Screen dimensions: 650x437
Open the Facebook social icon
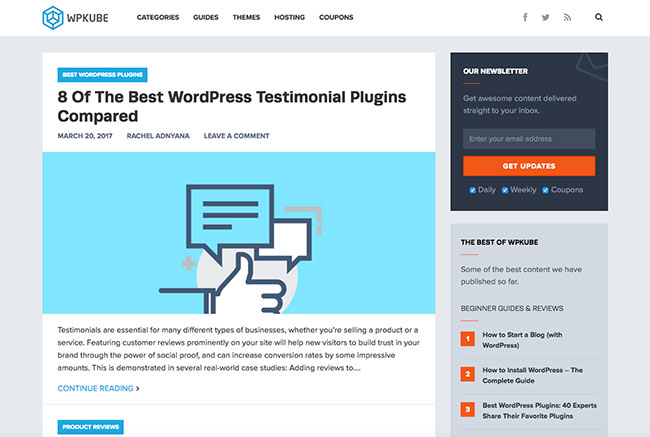point(525,17)
